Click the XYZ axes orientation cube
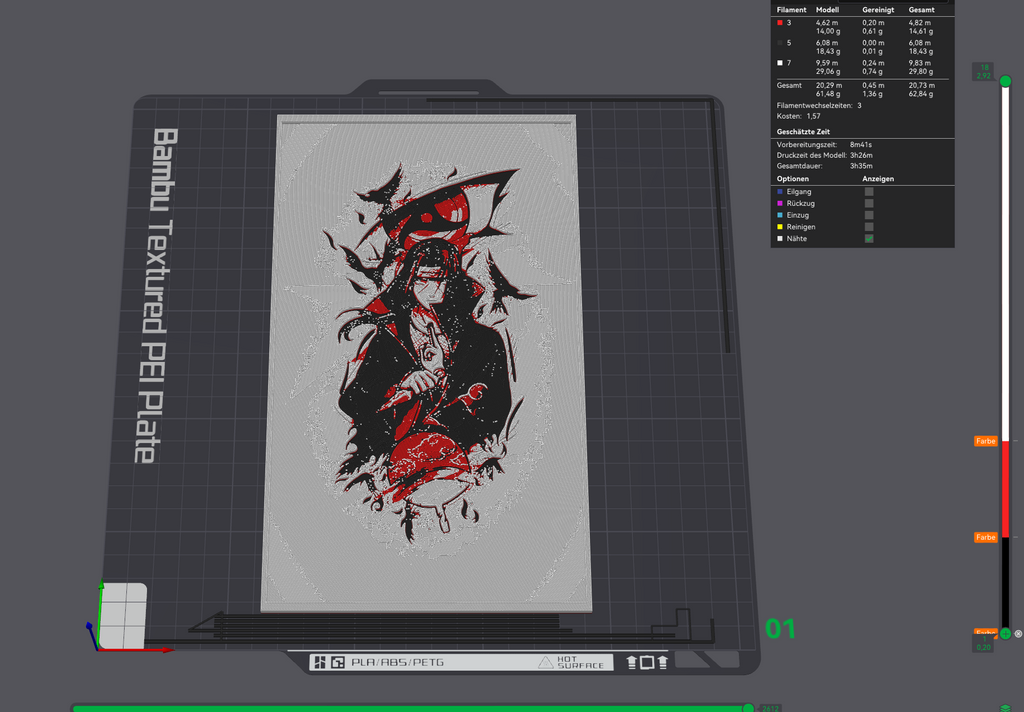The image size is (1024, 712). click(x=123, y=616)
